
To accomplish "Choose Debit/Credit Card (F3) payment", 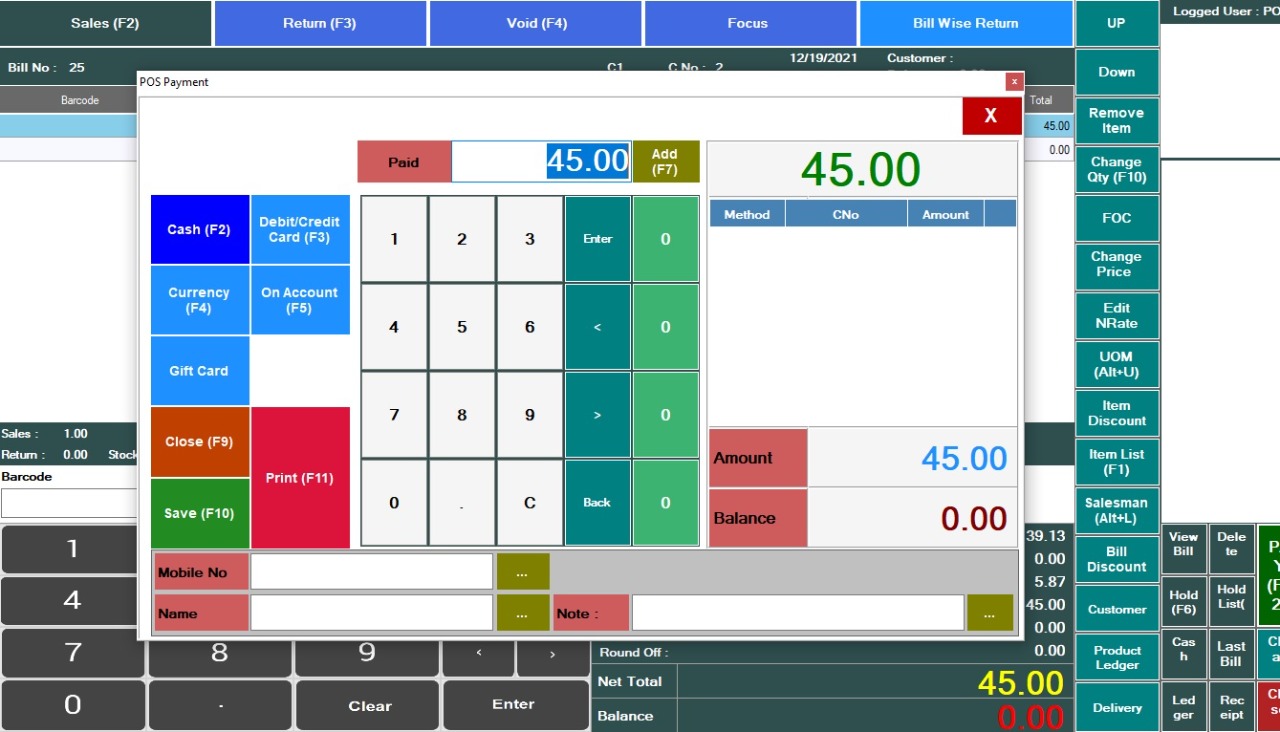I will coord(299,230).
